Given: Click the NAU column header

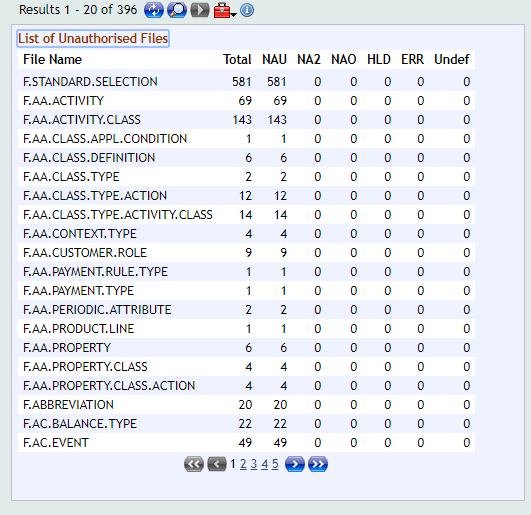Looking at the screenshot, I should (274, 60).
